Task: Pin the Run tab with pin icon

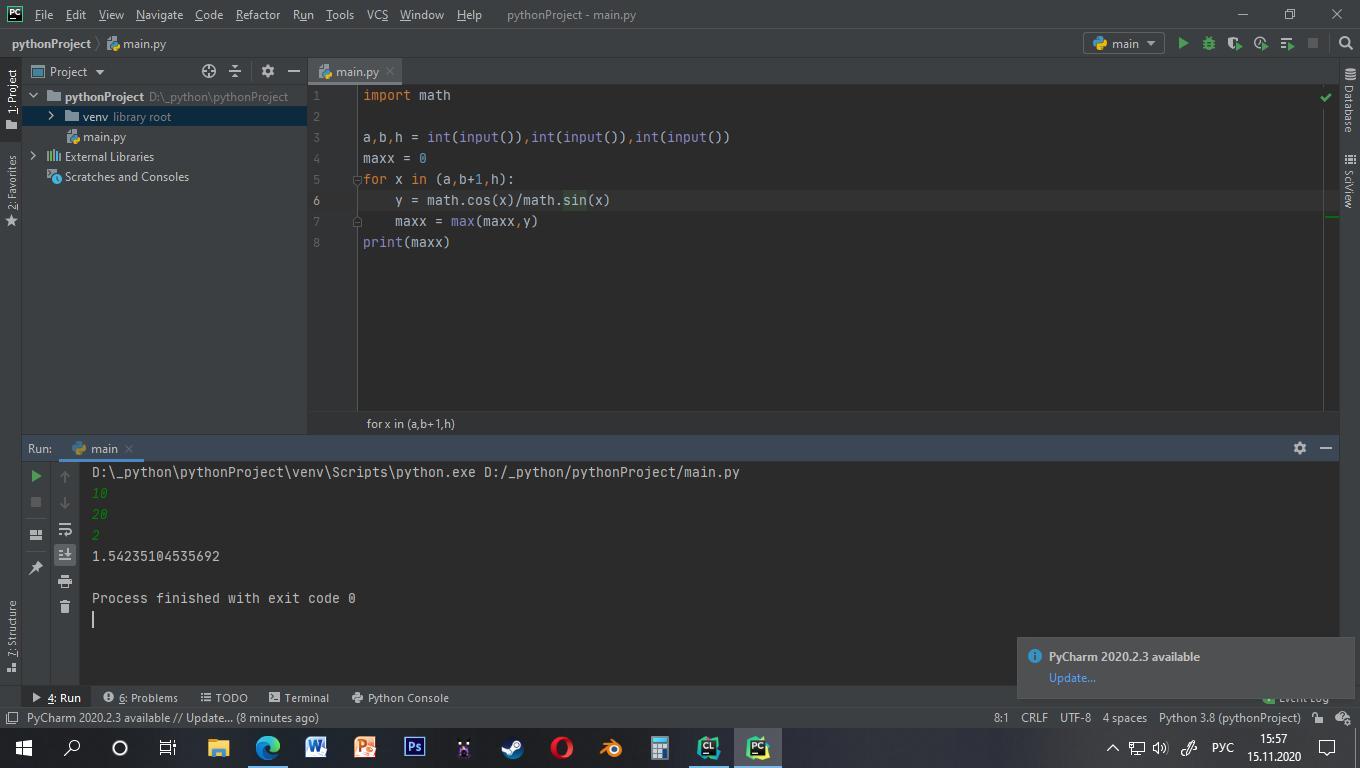Action: coord(36,567)
